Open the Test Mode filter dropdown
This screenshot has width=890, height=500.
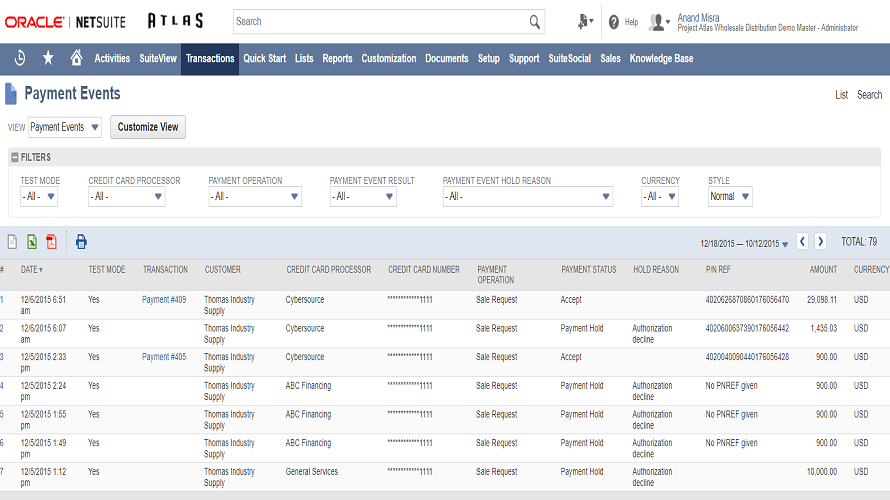(x=39, y=197)
